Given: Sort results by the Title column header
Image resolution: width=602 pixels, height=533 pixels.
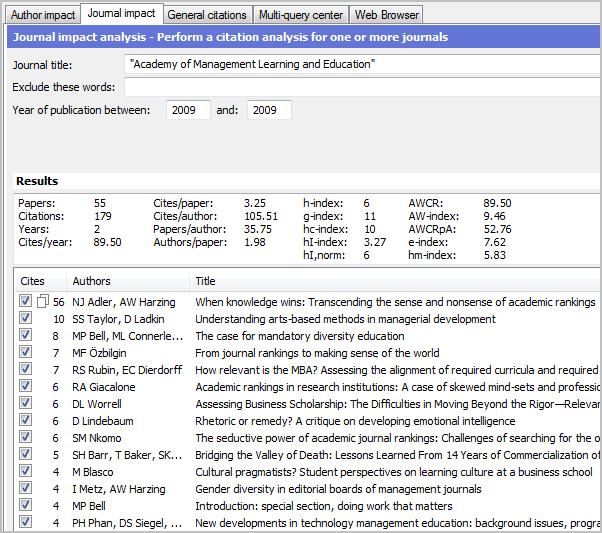Looking at the screenshot, I should [395, 281].
